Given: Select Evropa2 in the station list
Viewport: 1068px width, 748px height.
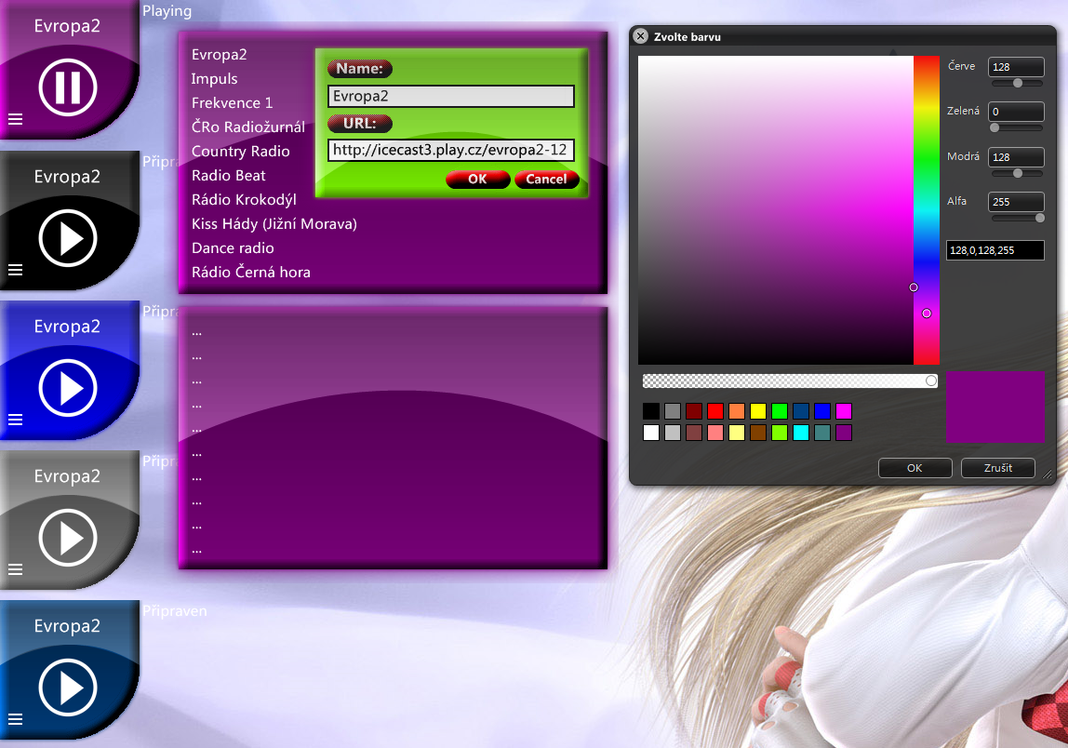Looking at the screenshot, I should pyautogui.click(x=219, y=54).
